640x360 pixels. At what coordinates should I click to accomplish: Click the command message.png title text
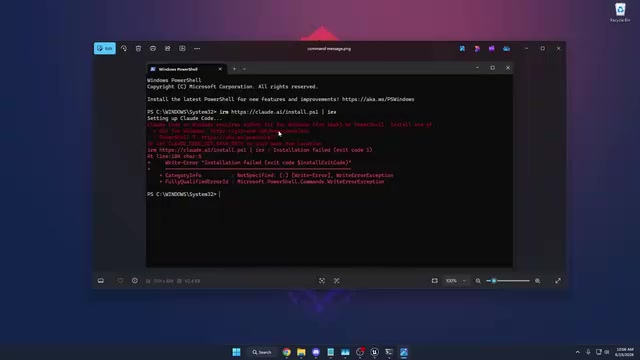pyautogui.click(x=329, y=49)
